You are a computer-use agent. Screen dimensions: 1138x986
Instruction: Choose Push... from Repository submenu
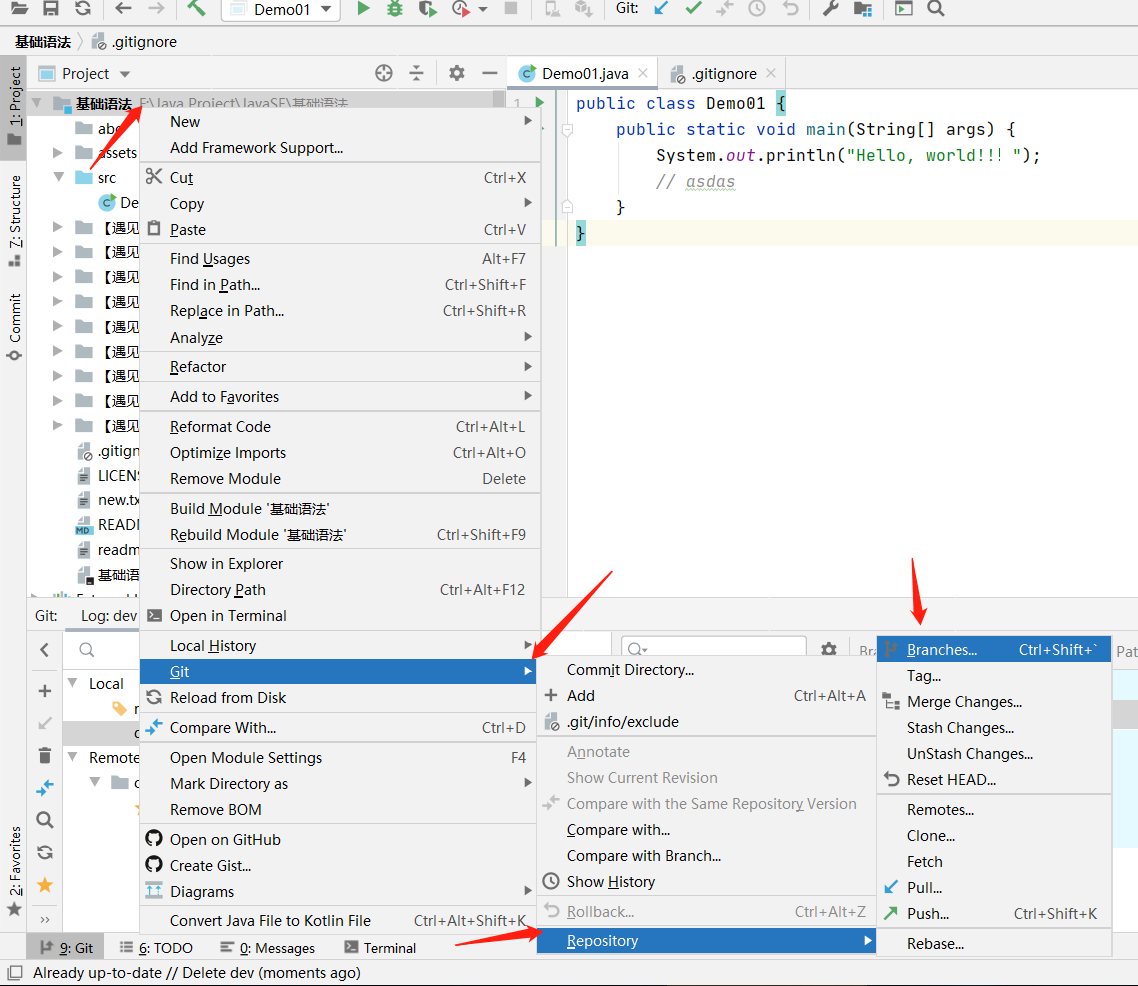tap(994, 913)
